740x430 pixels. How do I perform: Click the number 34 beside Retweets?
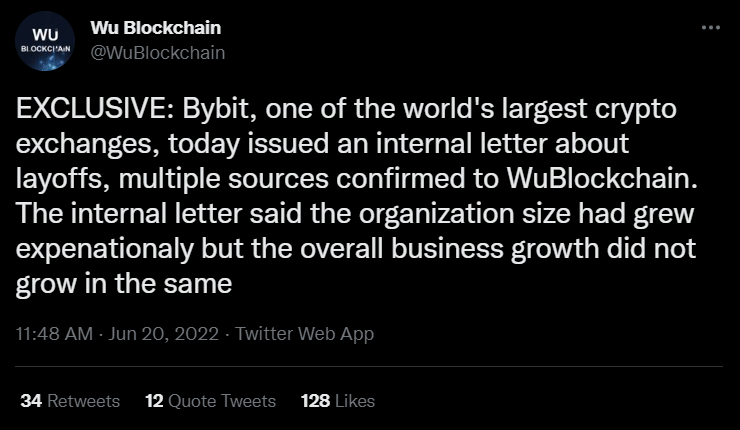coord(31,401)
